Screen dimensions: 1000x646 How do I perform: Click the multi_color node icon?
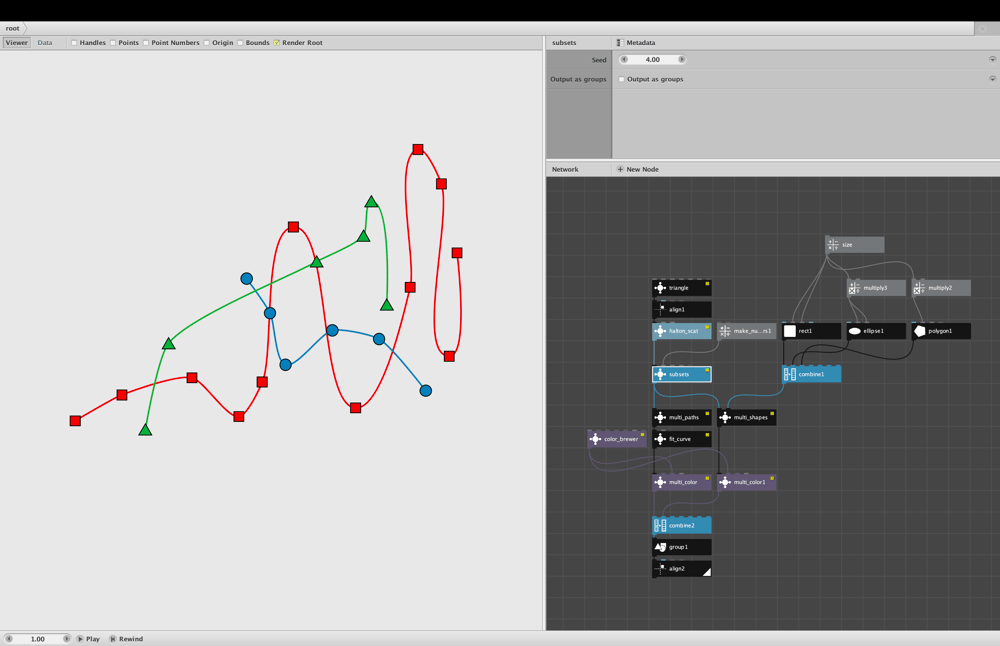coord(660,482)
